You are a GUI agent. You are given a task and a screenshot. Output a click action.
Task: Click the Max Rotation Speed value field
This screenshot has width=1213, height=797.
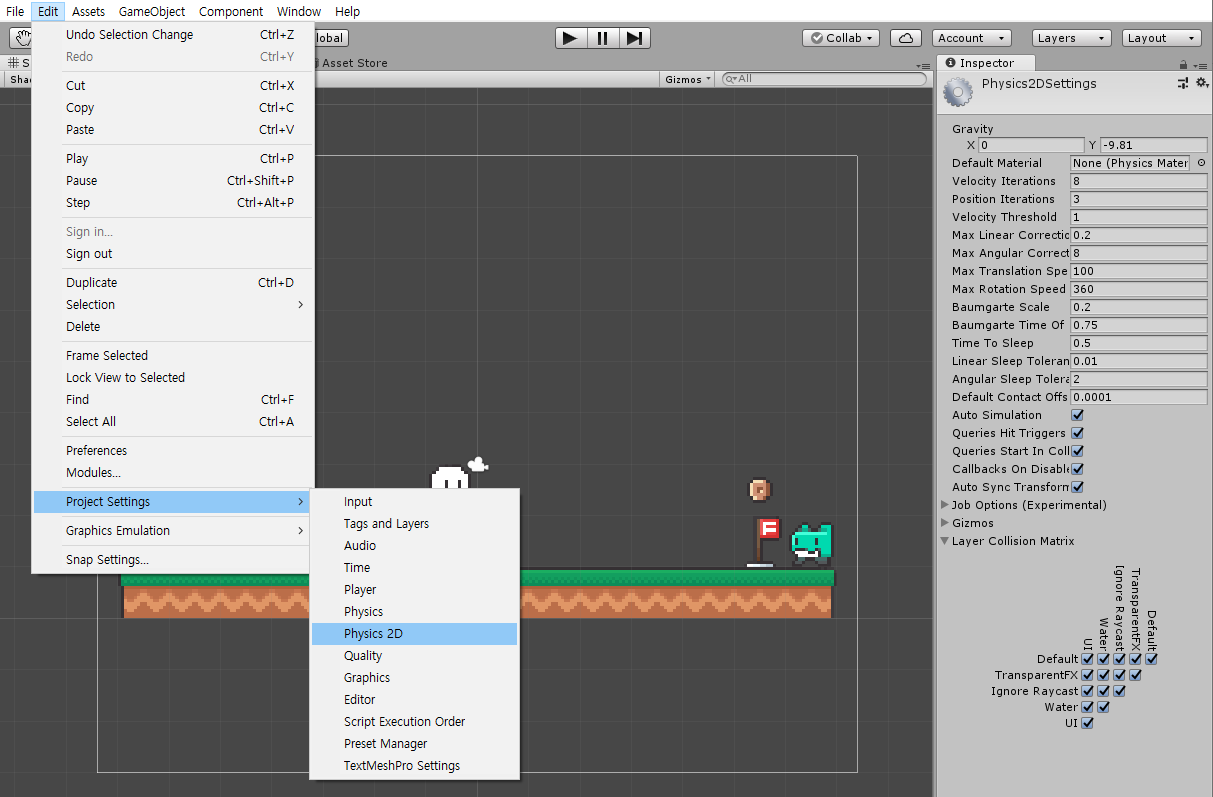click(x=1139, y=289)
